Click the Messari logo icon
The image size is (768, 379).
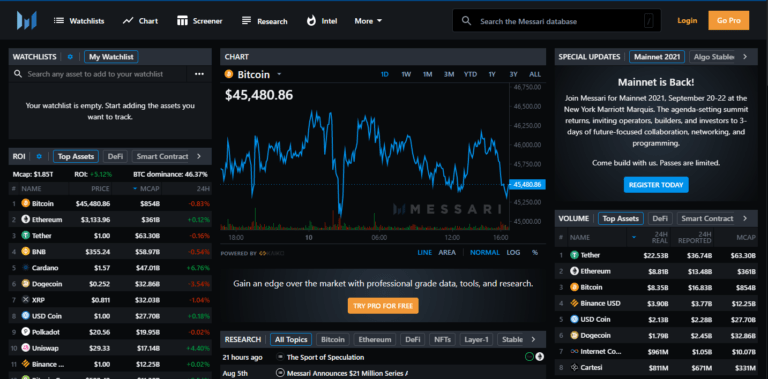[x=26, y=21]
